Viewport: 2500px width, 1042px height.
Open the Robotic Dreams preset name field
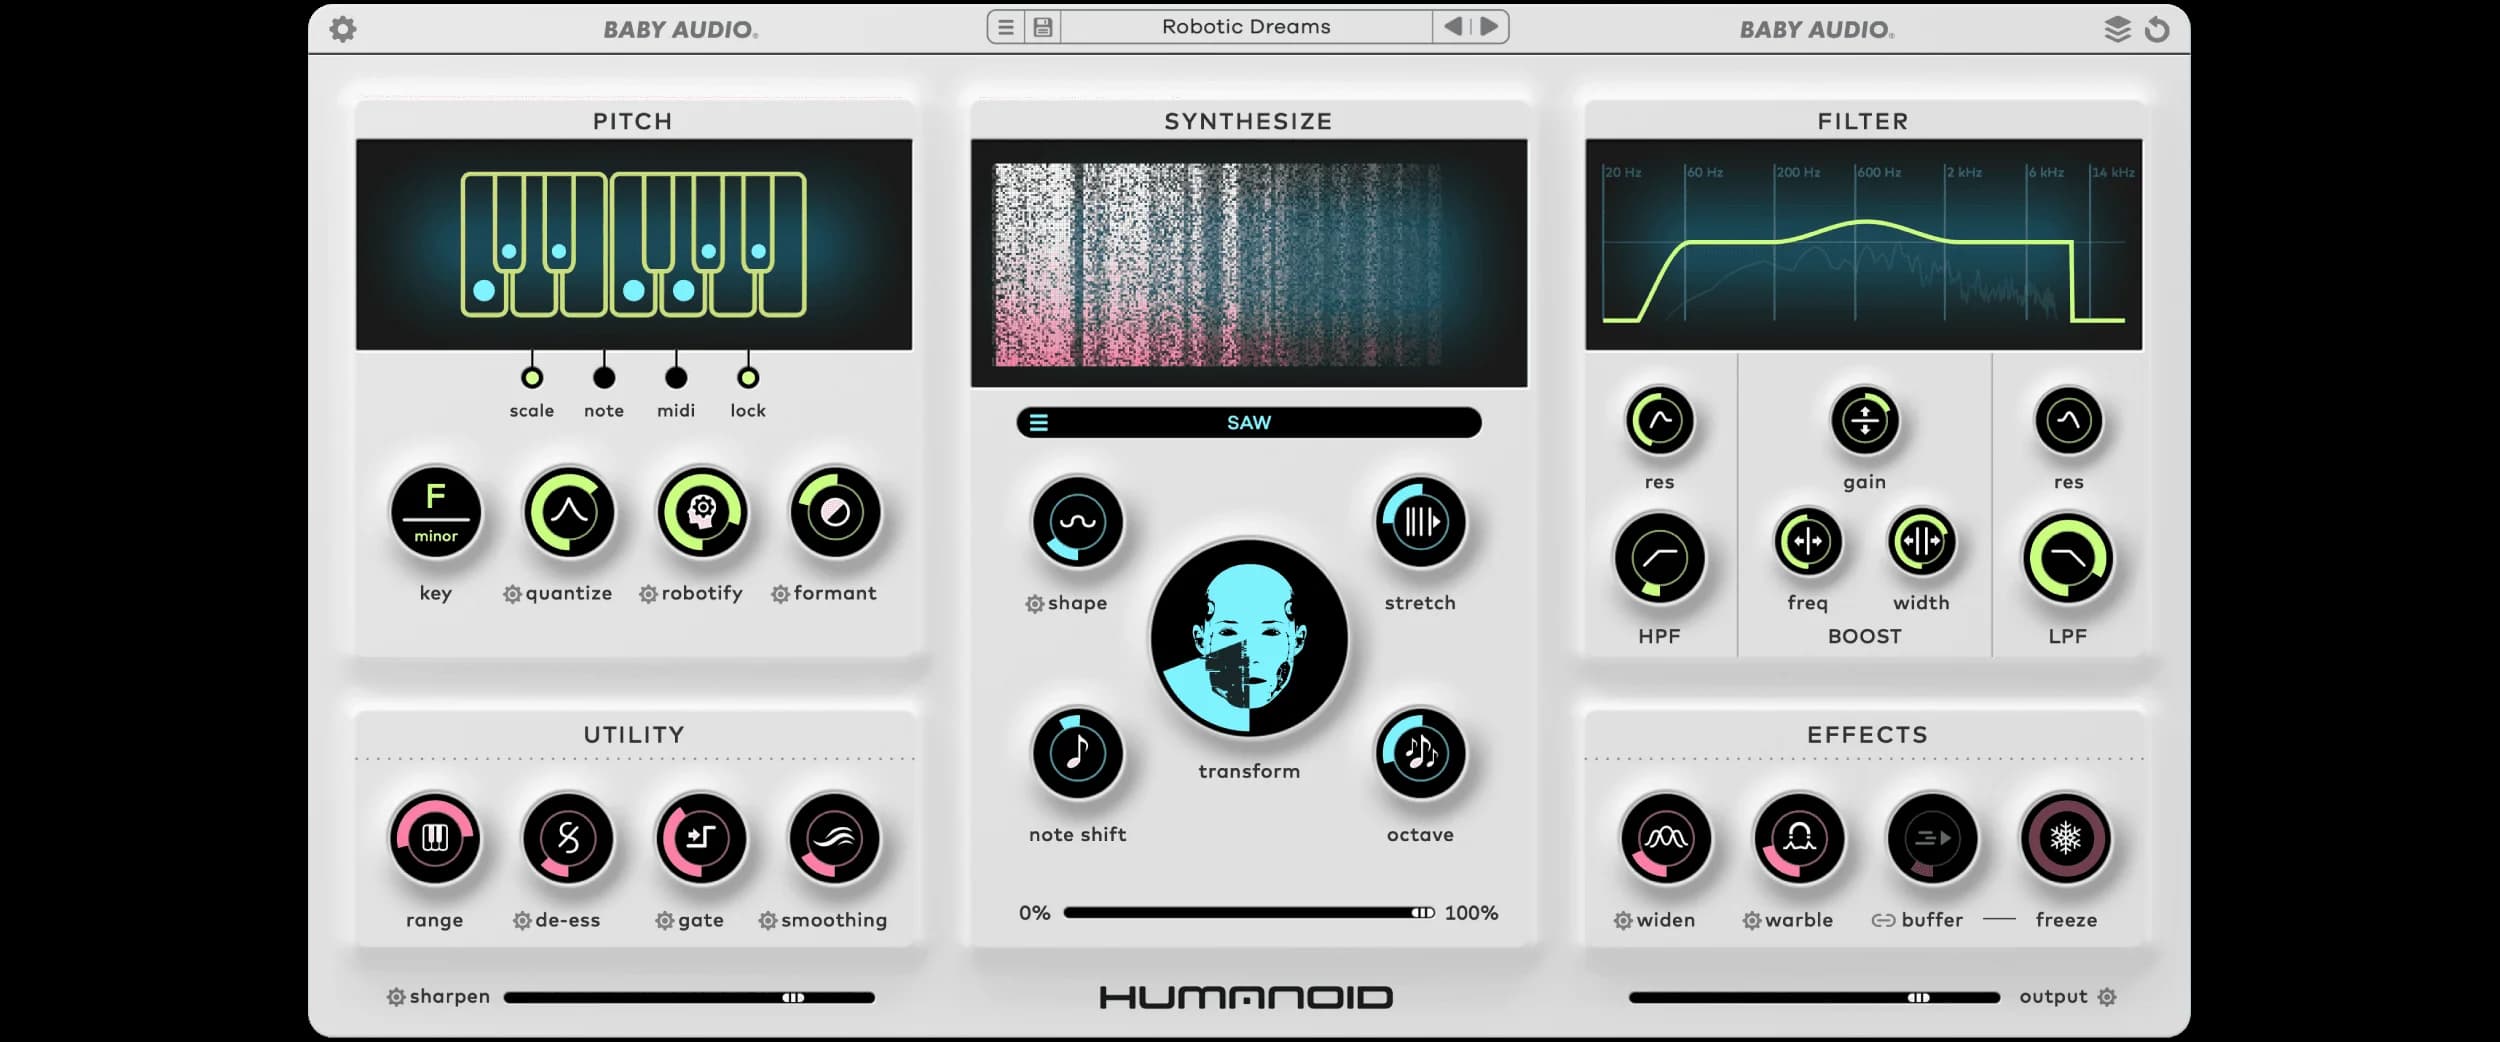point(1245,26)
